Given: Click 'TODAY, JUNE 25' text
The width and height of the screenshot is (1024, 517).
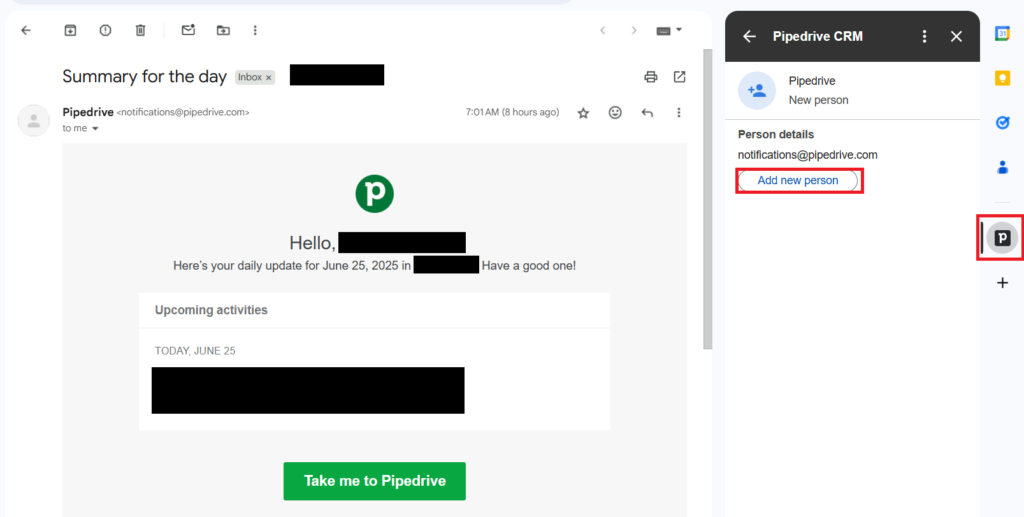Looking at the screenshot, I should tap(195, 351).
